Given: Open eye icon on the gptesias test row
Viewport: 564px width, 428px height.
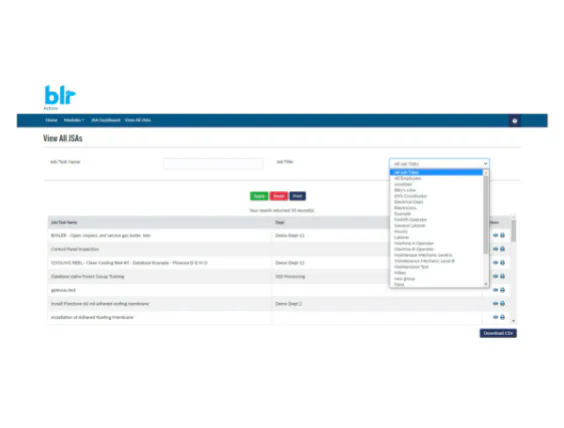Looking at the screenshot, I should point(495,290).
